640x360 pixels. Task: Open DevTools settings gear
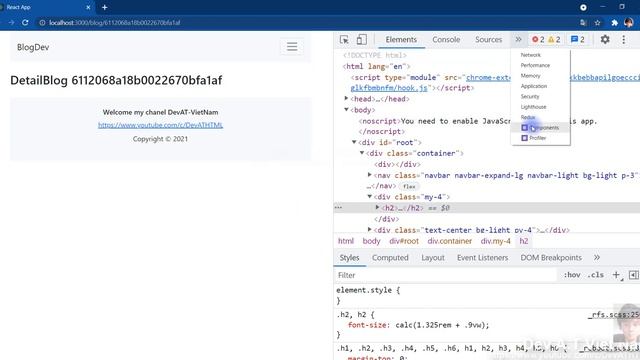point(605,39)
